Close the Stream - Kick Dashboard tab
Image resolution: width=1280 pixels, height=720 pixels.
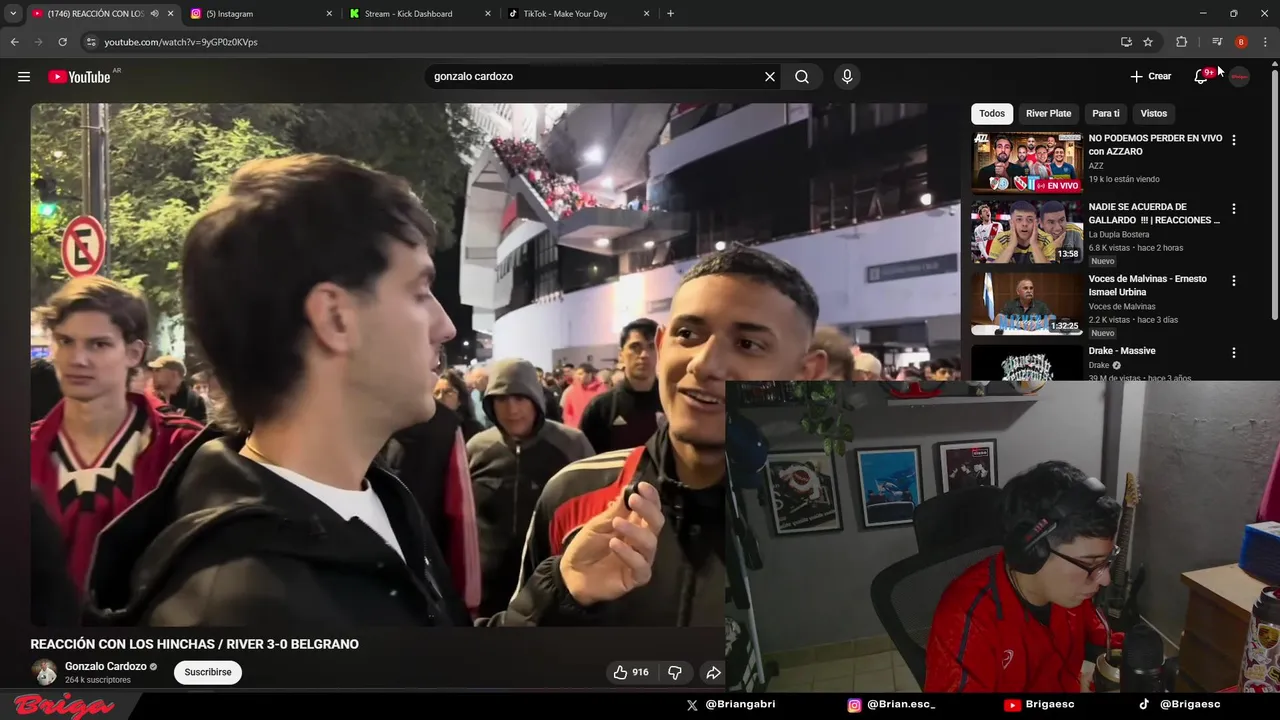click(x=488, y=14)
